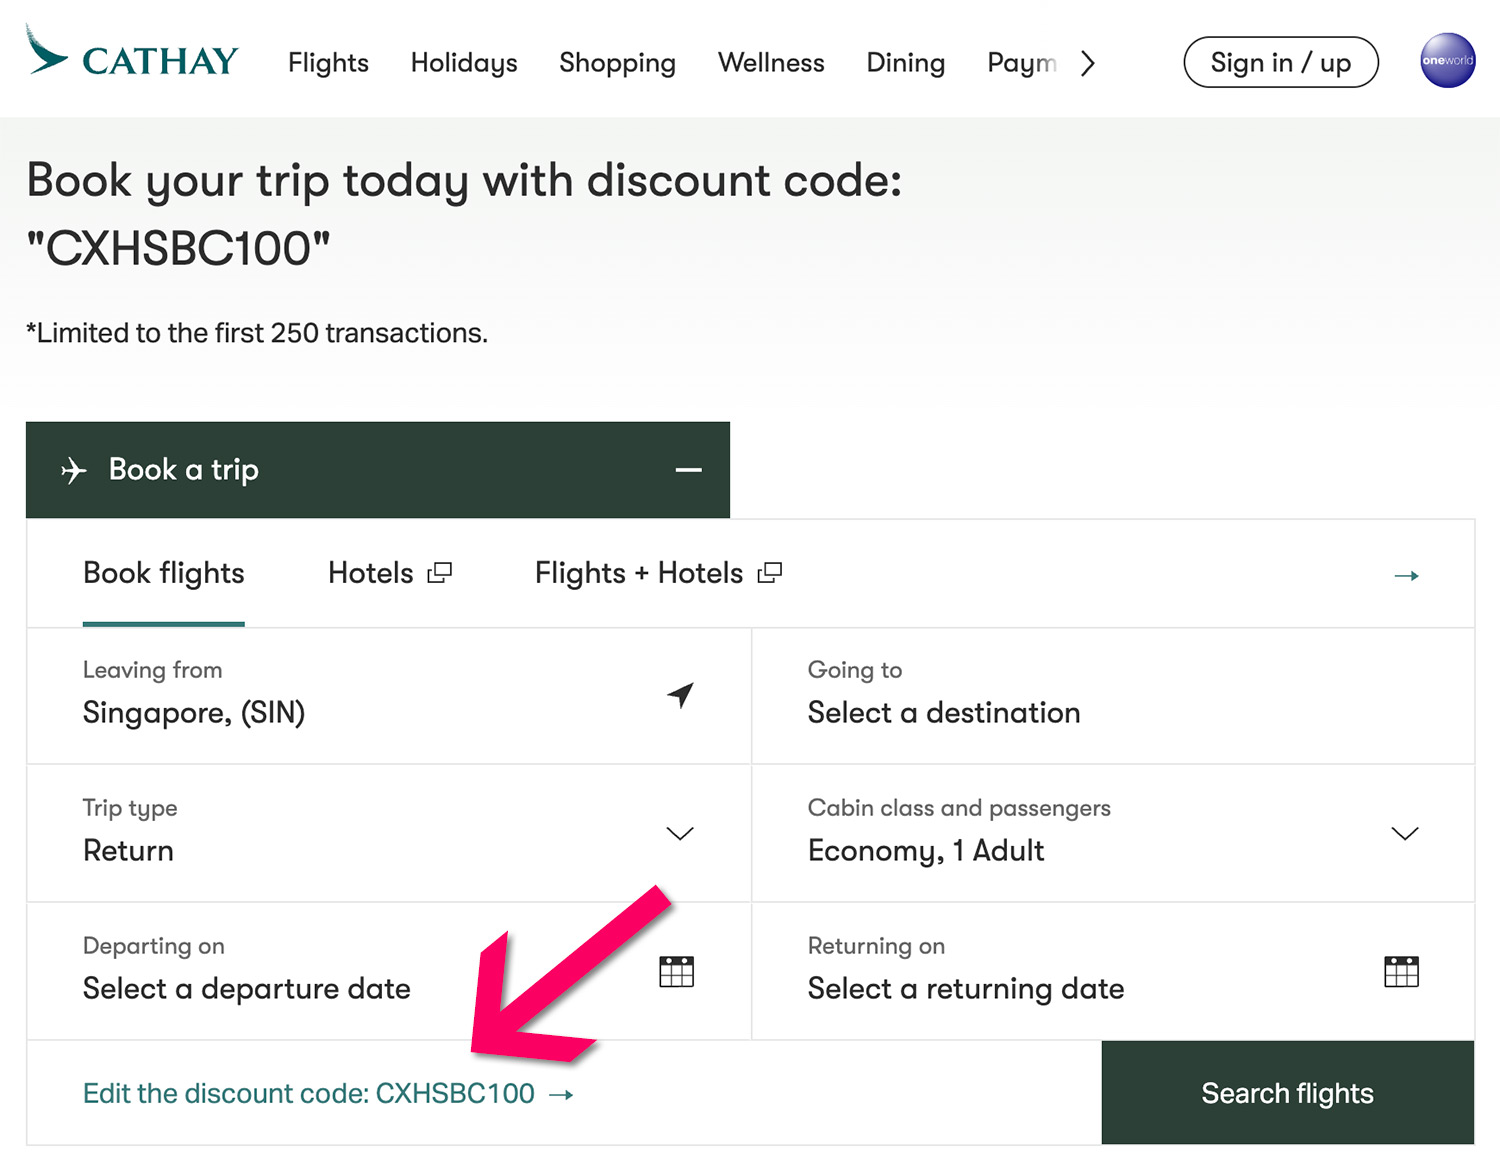
Task: Open the departure date calendar icon
Action: point(677,971)
